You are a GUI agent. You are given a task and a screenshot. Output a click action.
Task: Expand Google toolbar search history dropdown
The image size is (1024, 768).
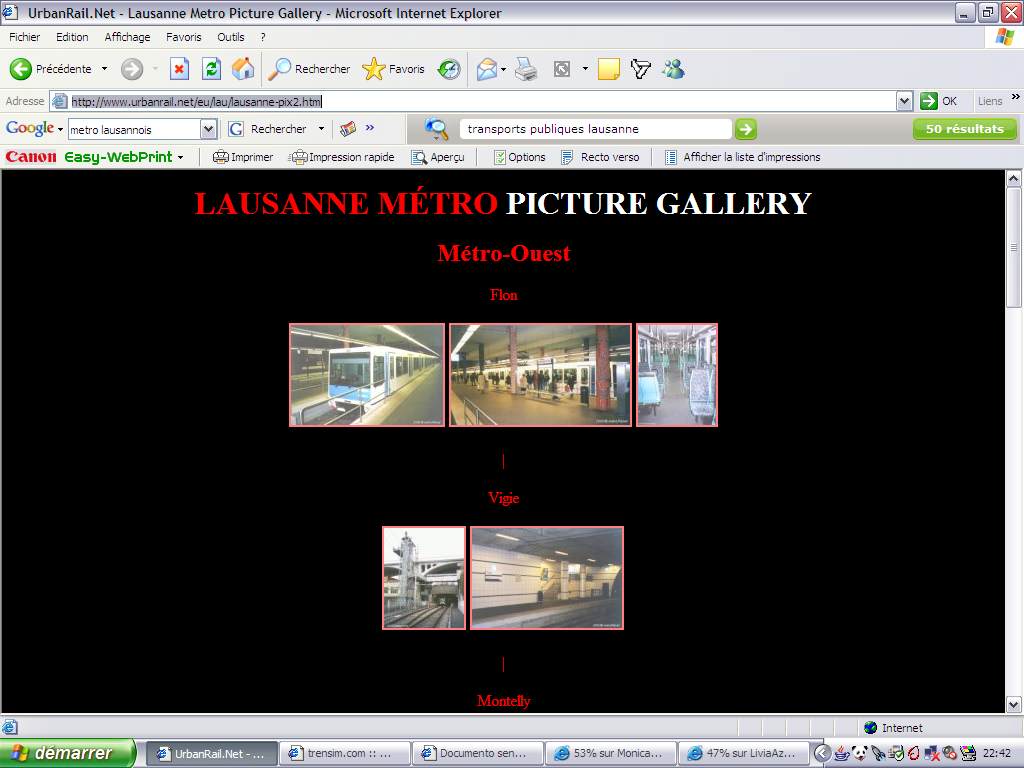coord(208,129)
